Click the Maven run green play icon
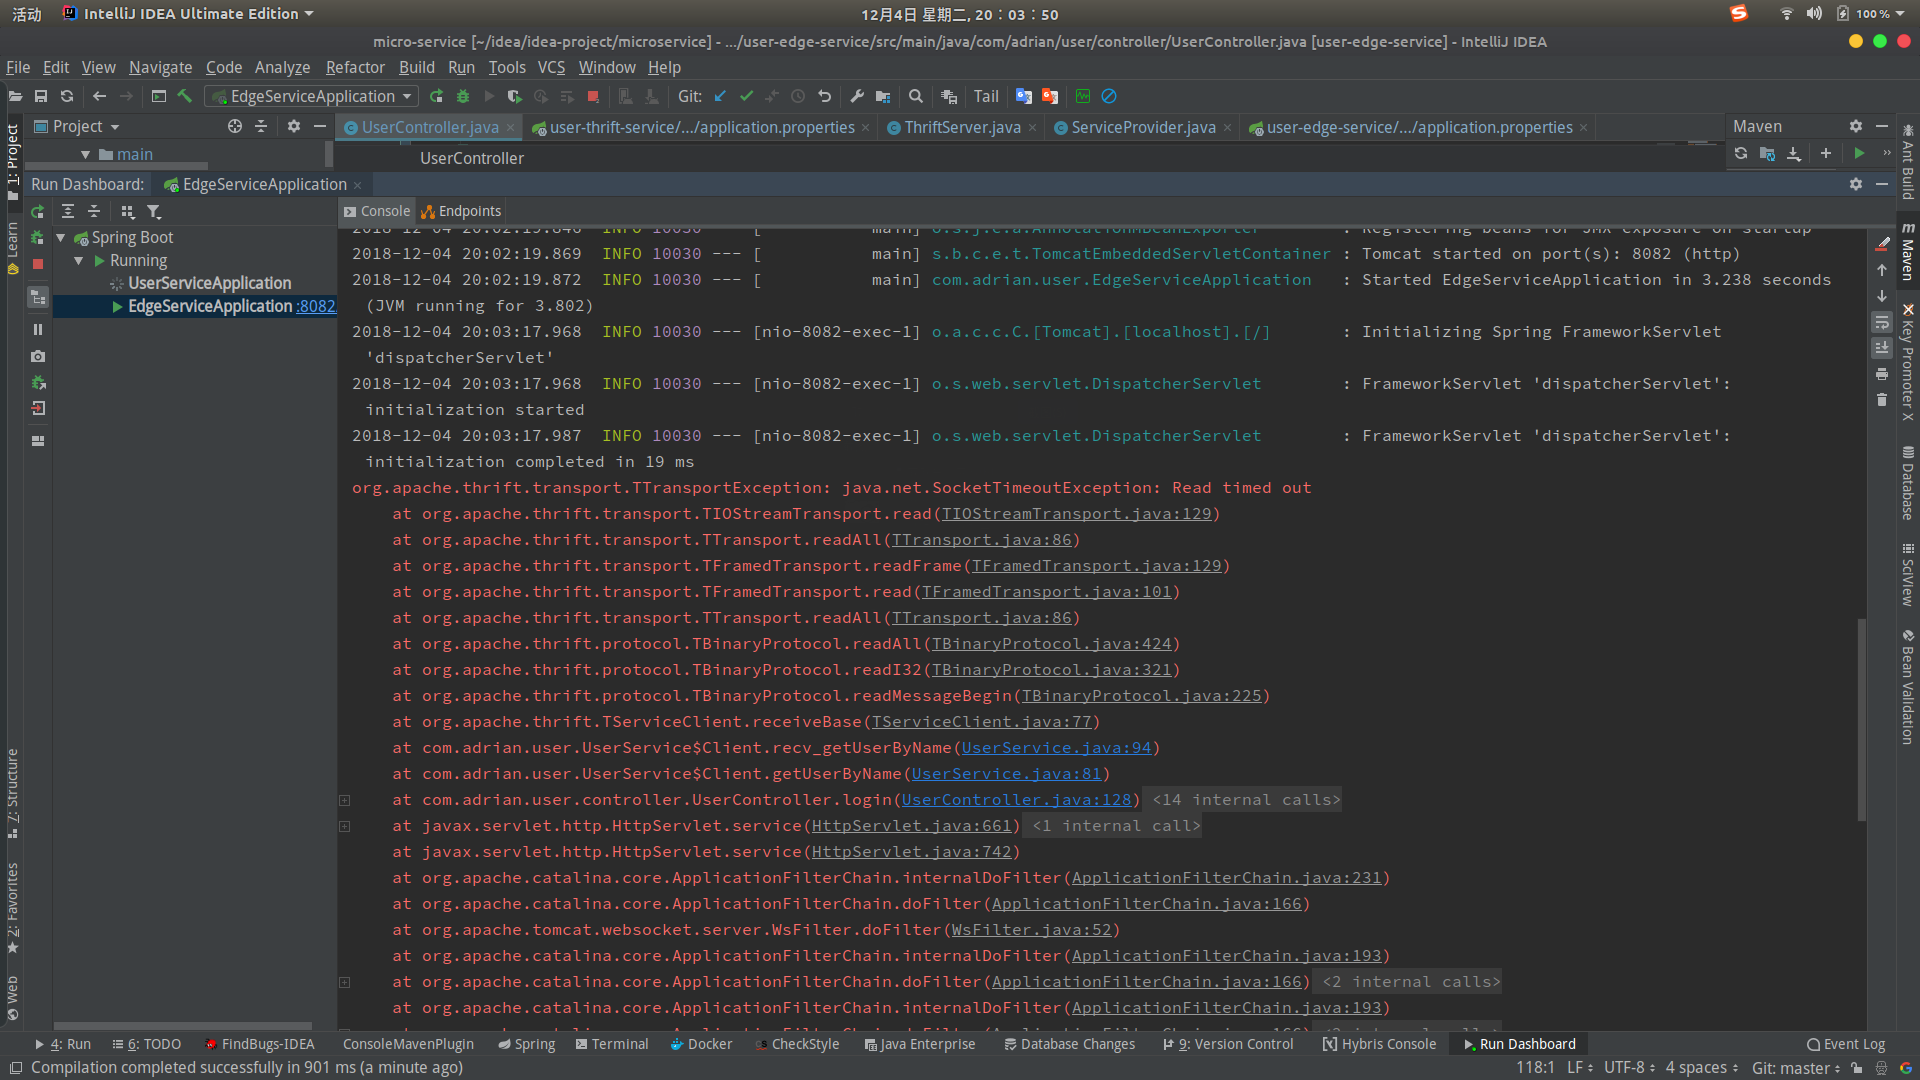Screen dimensions: 1920x1080 [1859, 153]
